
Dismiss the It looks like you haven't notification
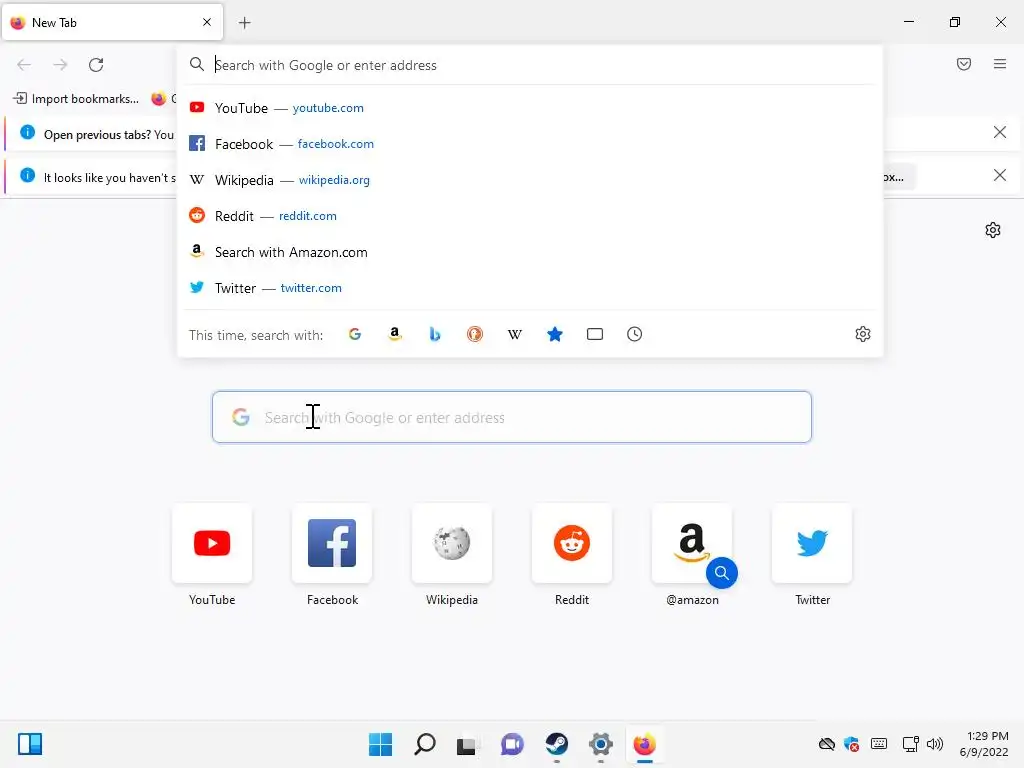[999, 175]
